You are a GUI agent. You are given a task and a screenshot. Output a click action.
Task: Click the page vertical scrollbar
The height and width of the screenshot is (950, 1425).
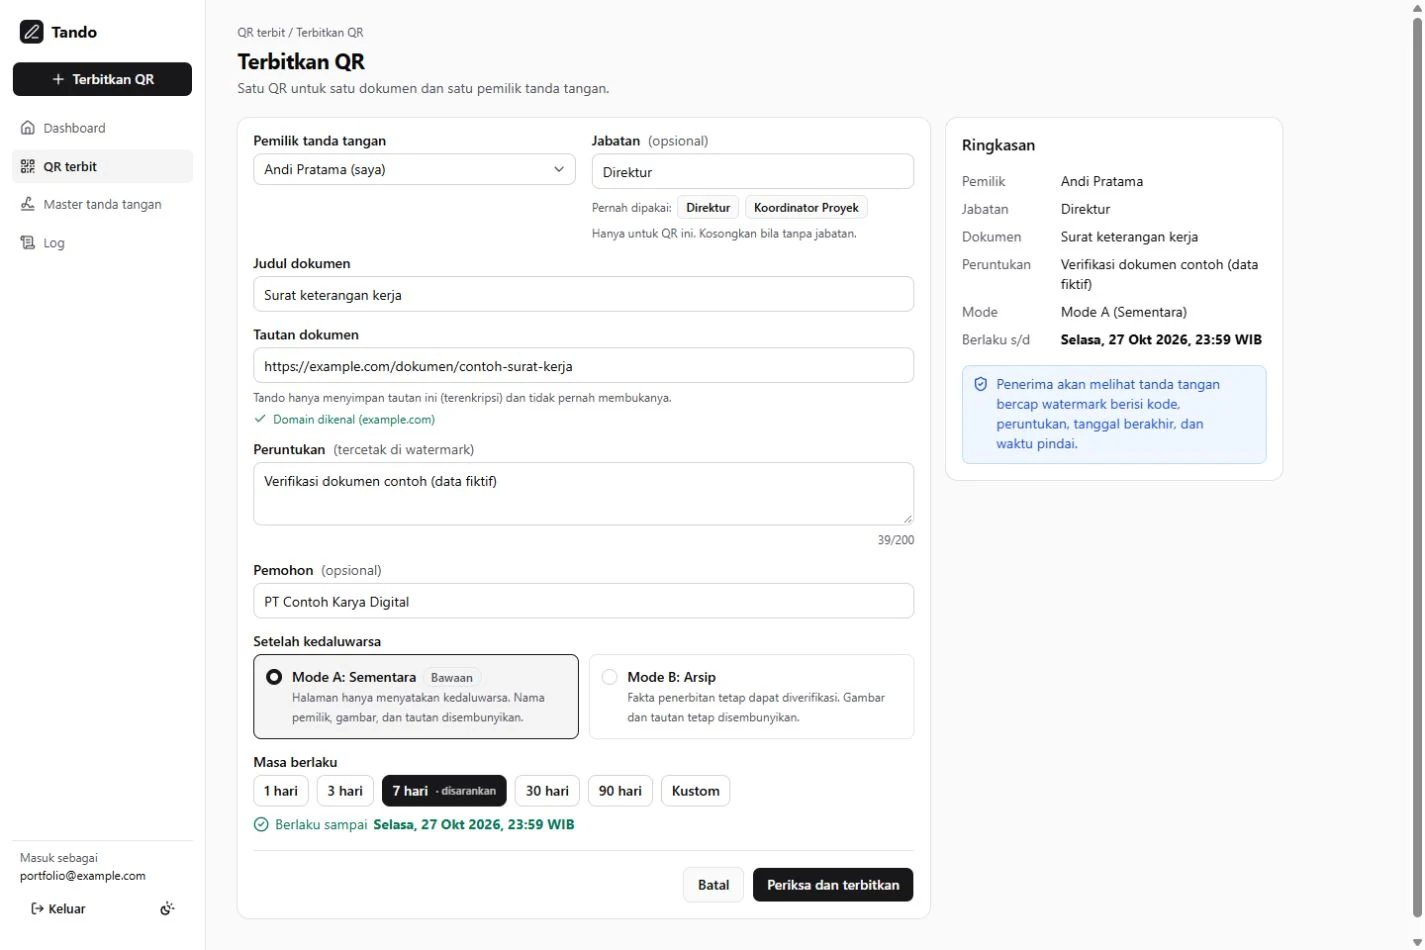(x=1417, y=468)
